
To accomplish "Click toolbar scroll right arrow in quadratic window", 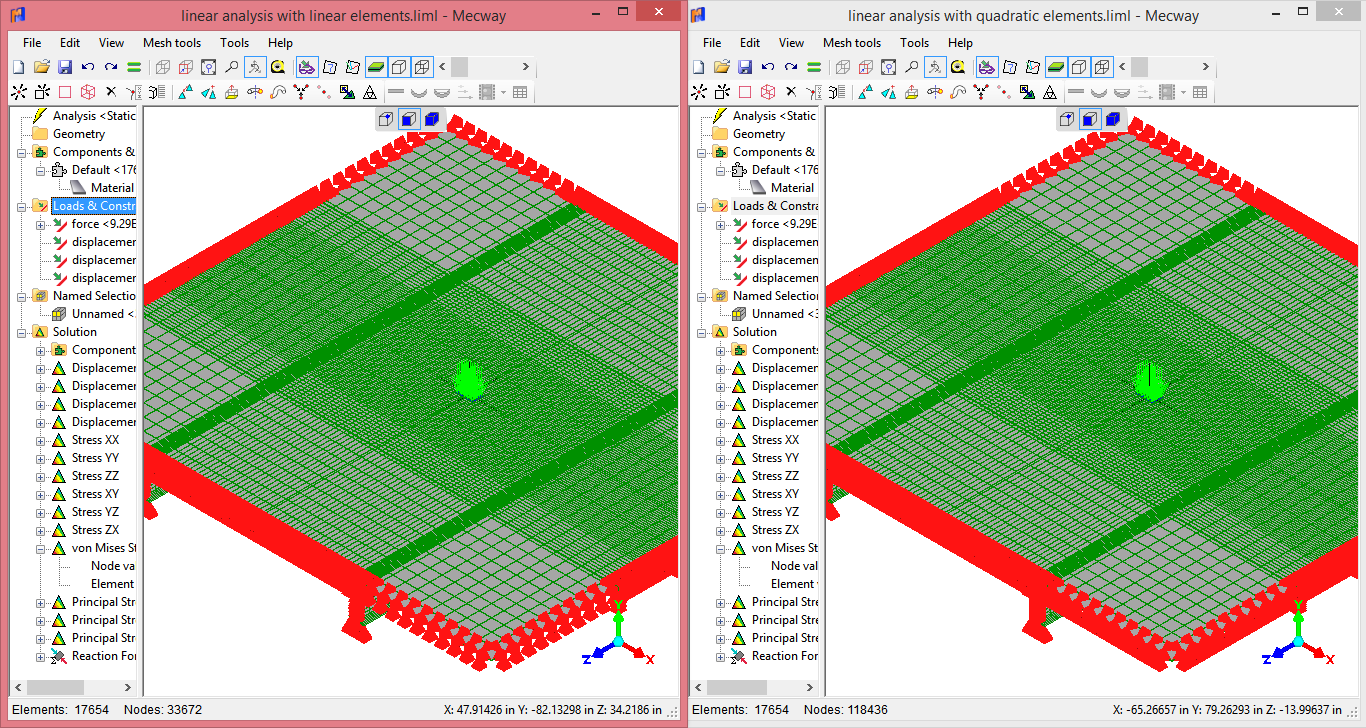I will point(1205,67).
